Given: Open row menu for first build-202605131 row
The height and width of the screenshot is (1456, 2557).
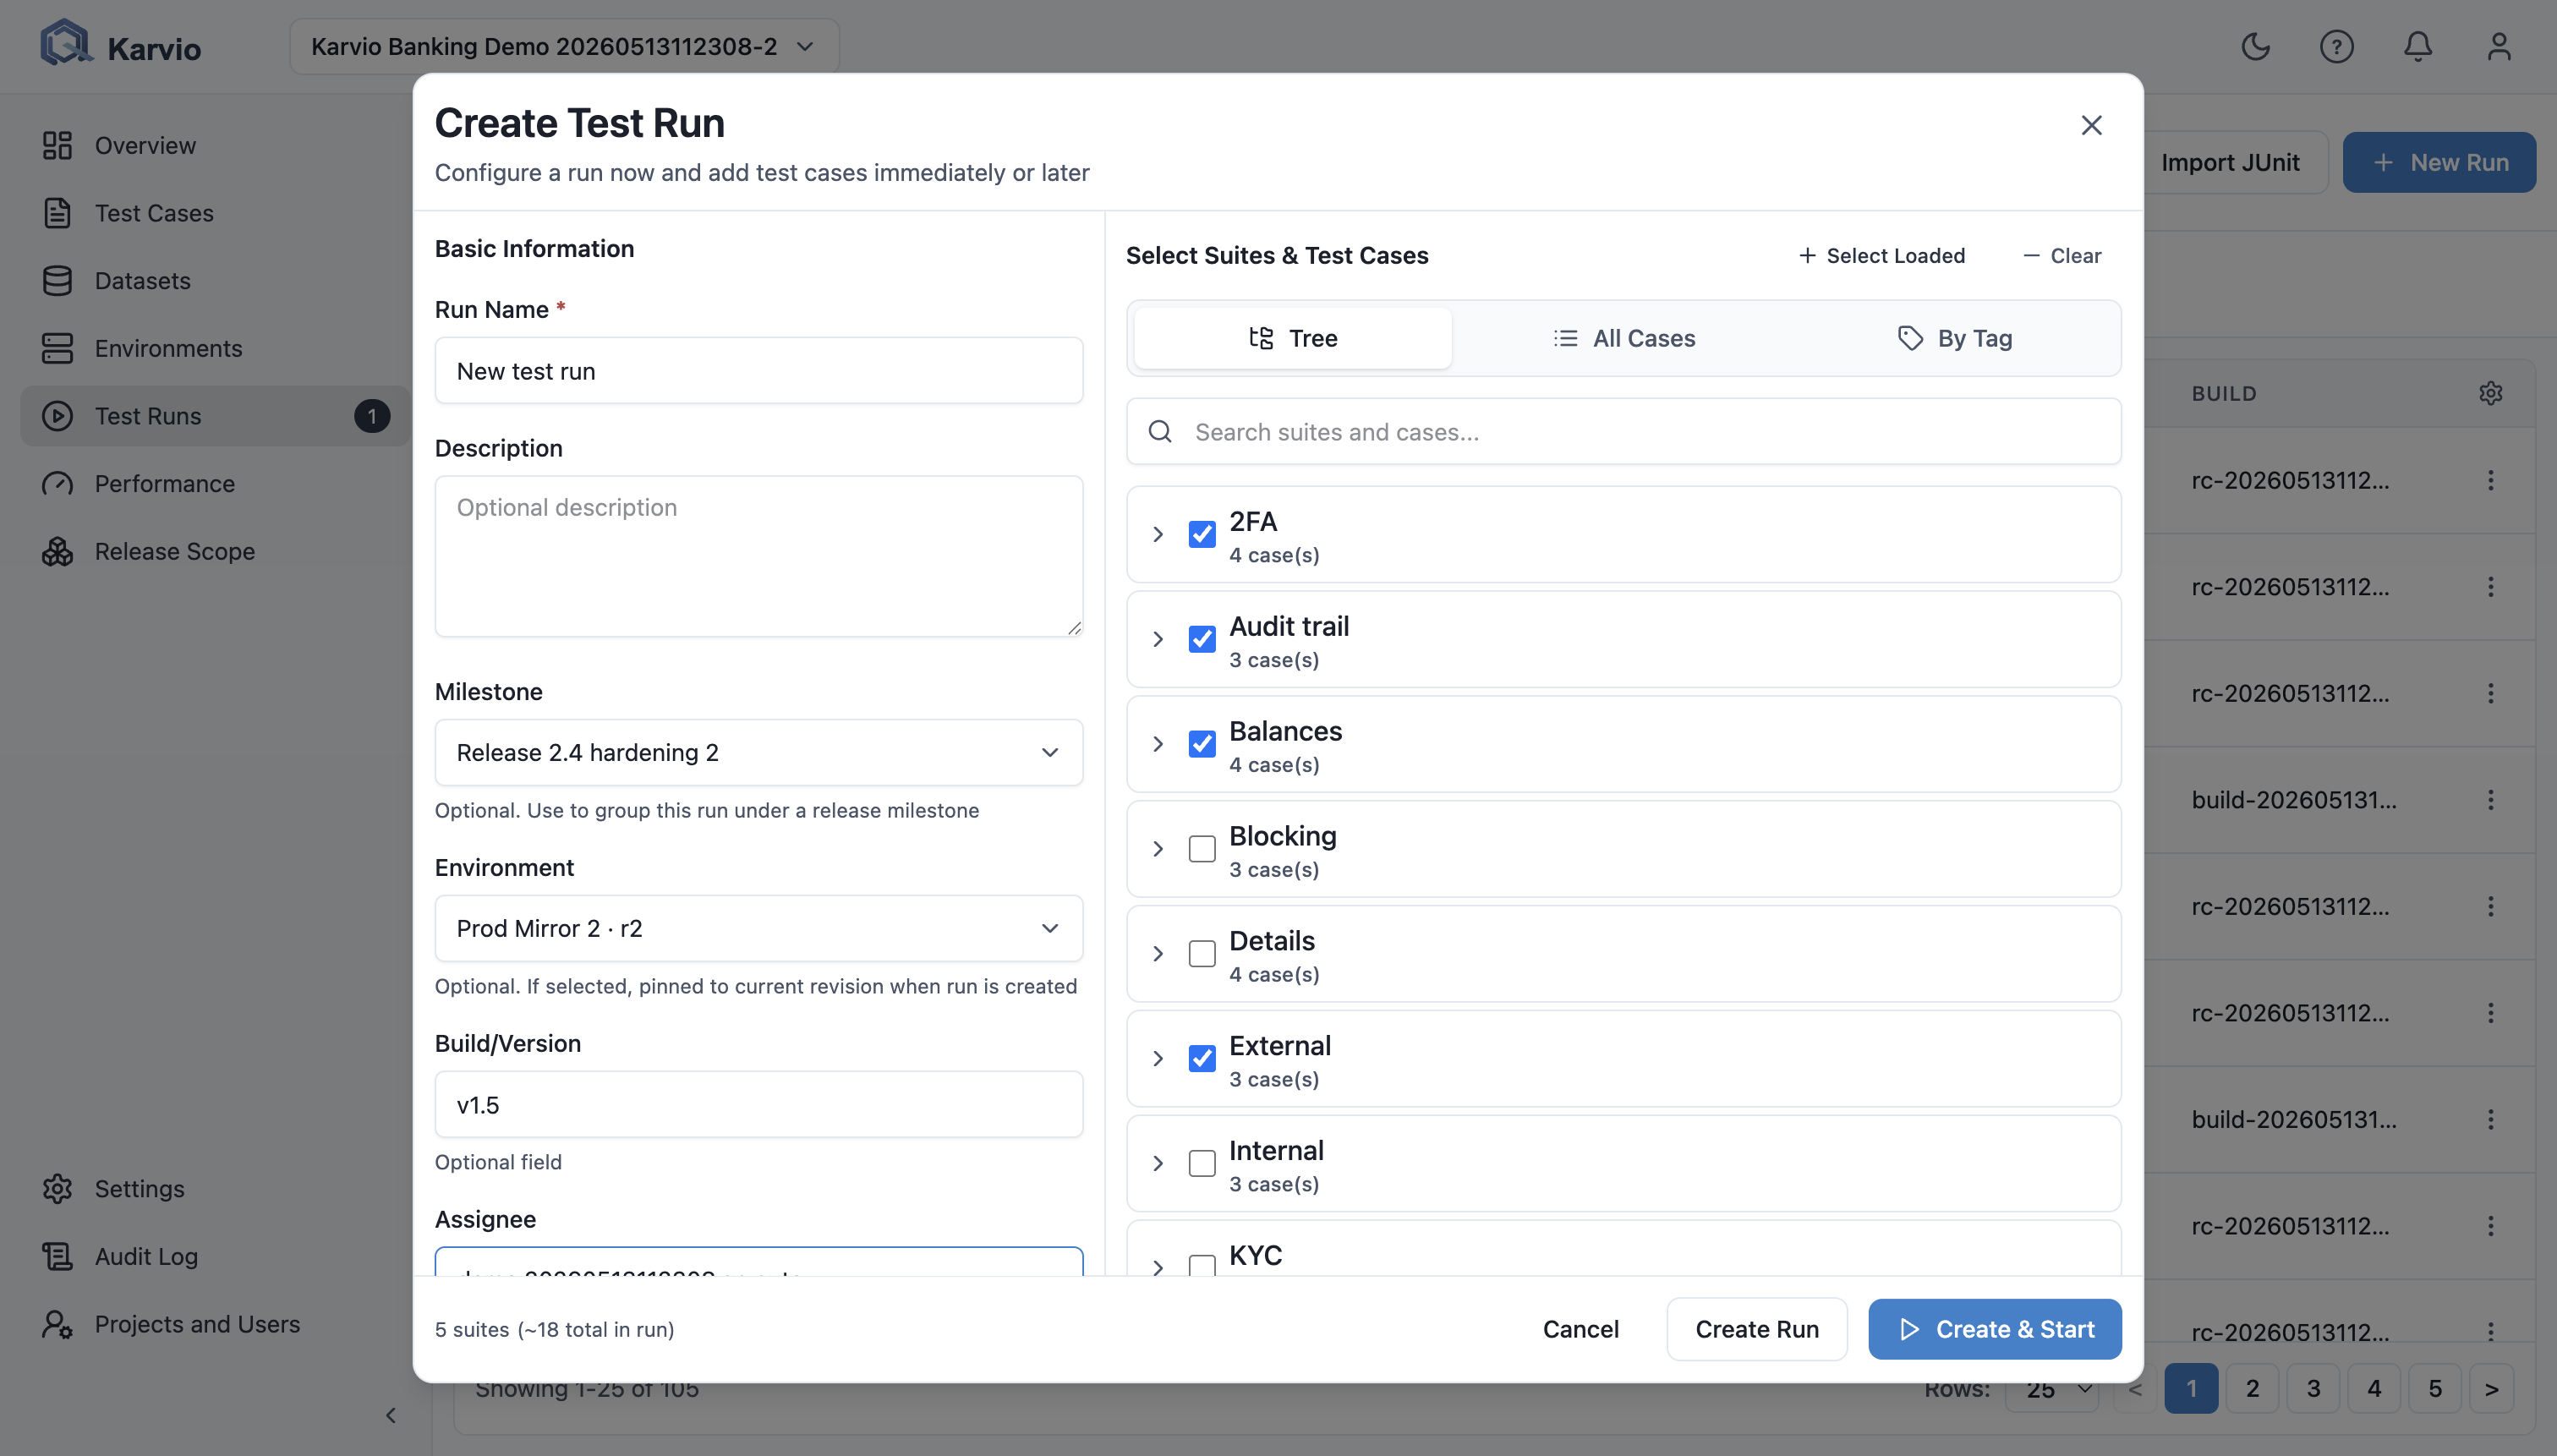Looking at the screenshot, I should coord(2490,800).
